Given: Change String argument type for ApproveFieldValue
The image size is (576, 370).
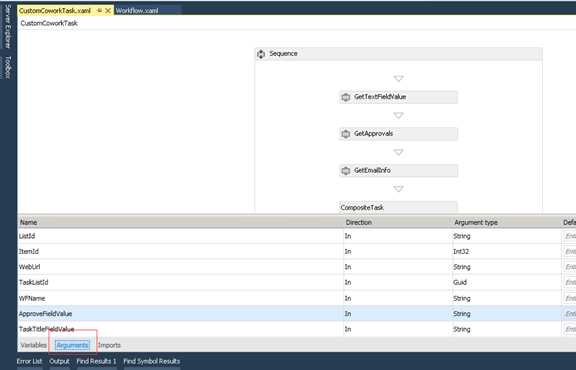Looking at the screenshot, I should pyautogui.click(x=506, y=314).
